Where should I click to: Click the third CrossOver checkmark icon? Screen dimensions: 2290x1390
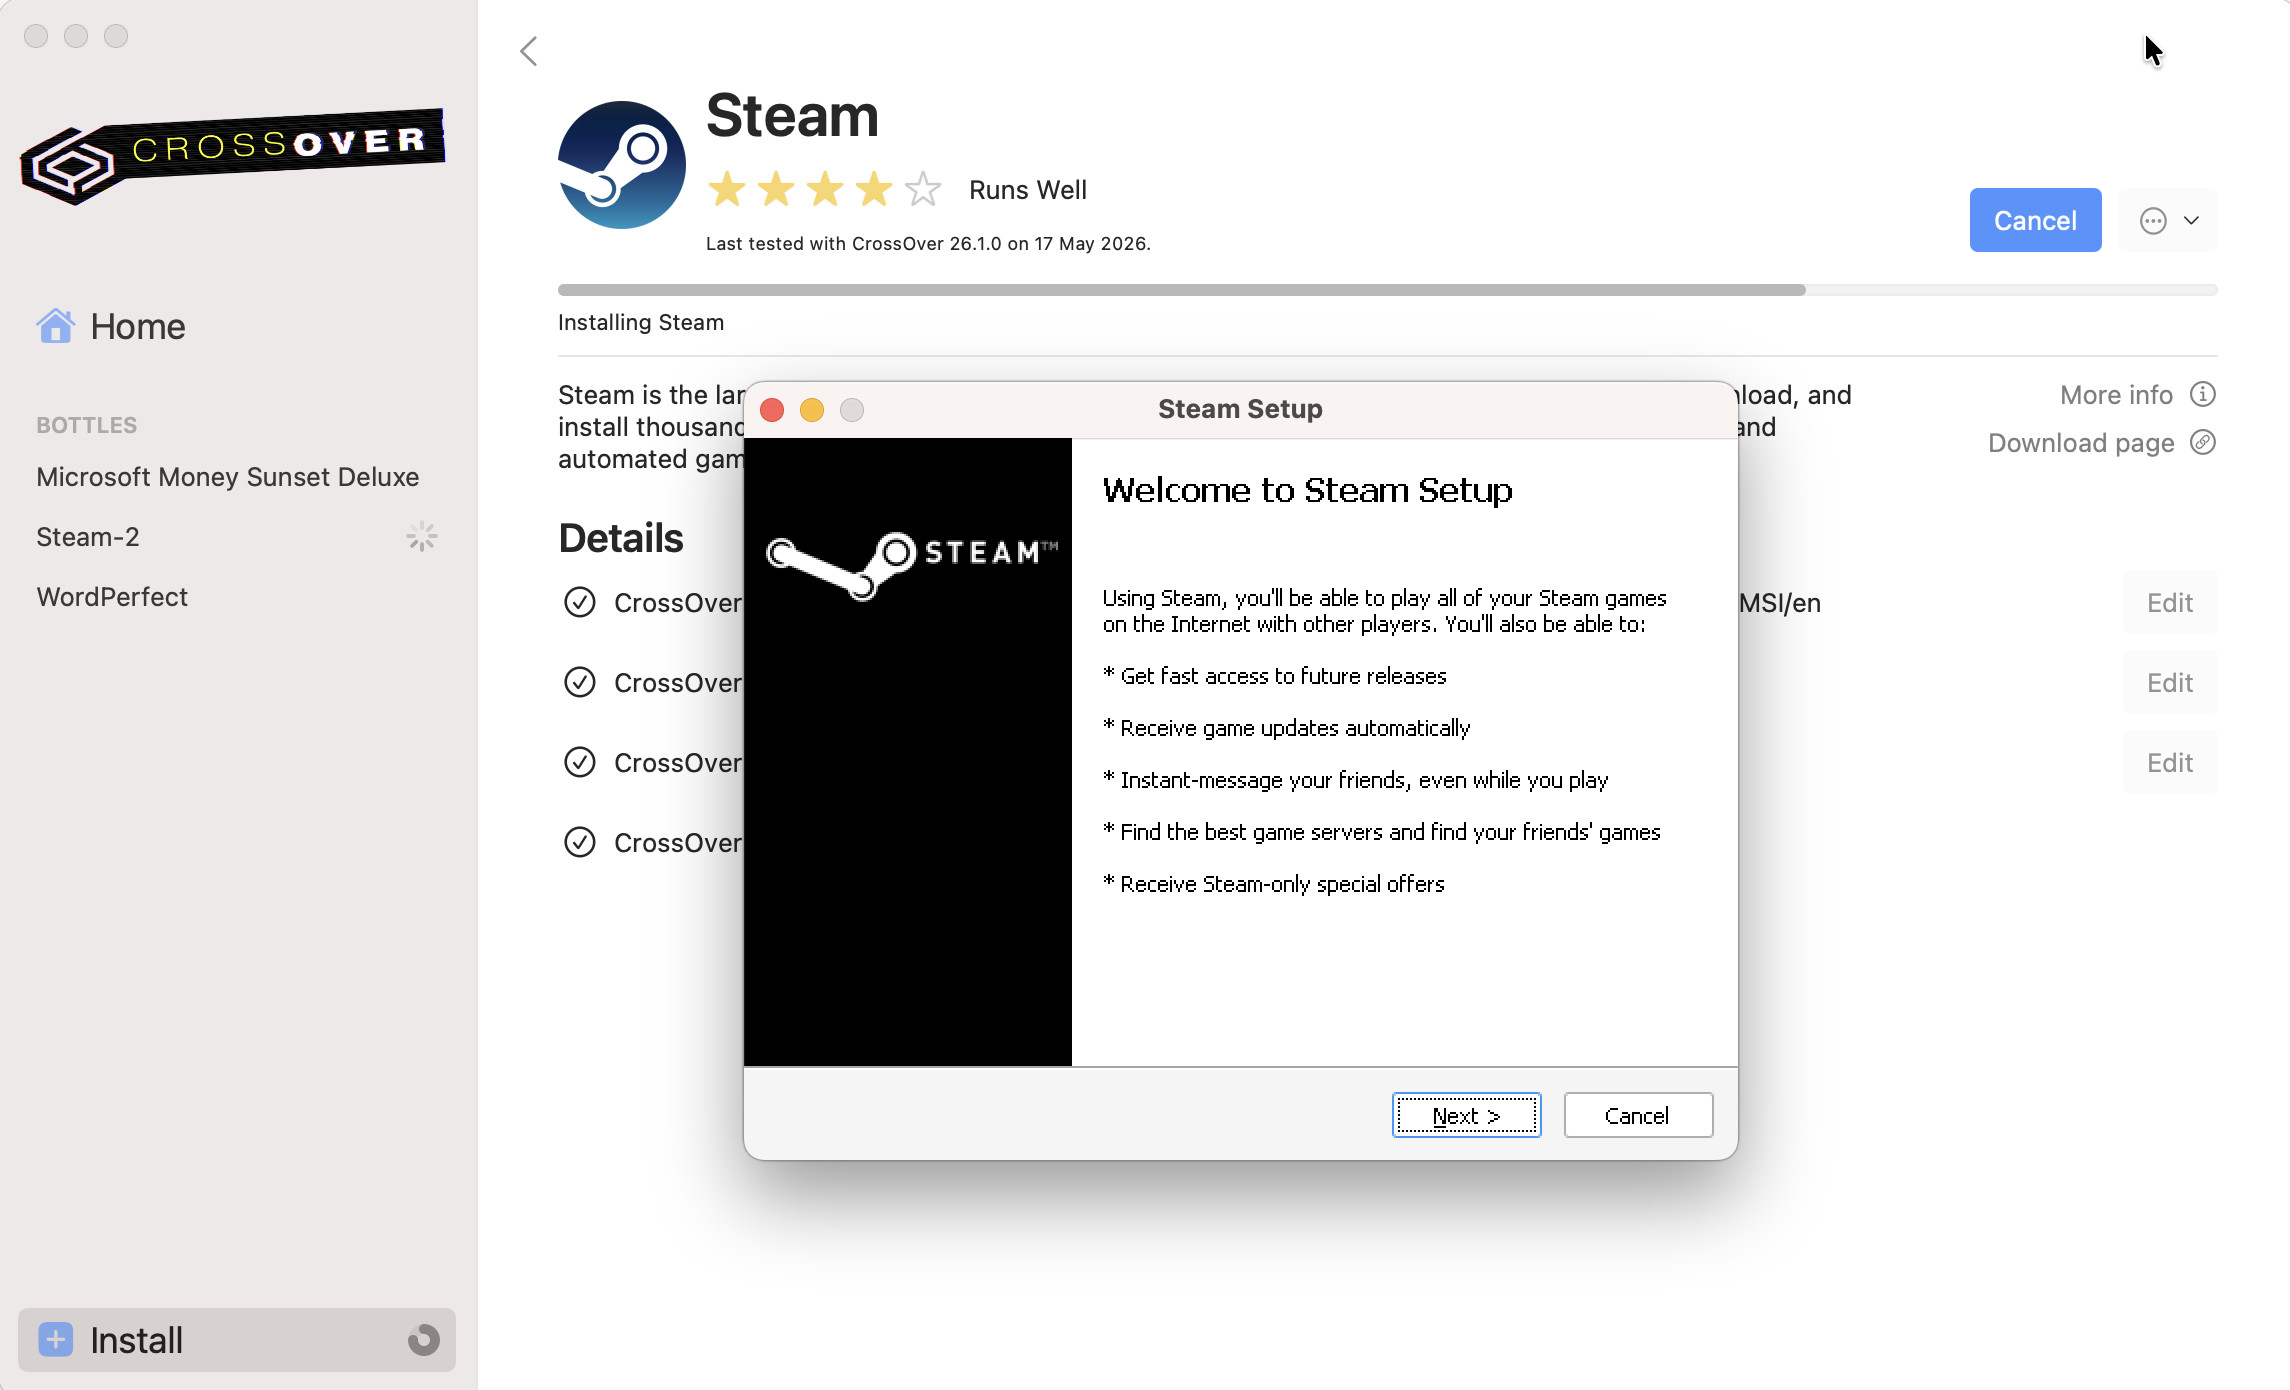pos(580,762)
